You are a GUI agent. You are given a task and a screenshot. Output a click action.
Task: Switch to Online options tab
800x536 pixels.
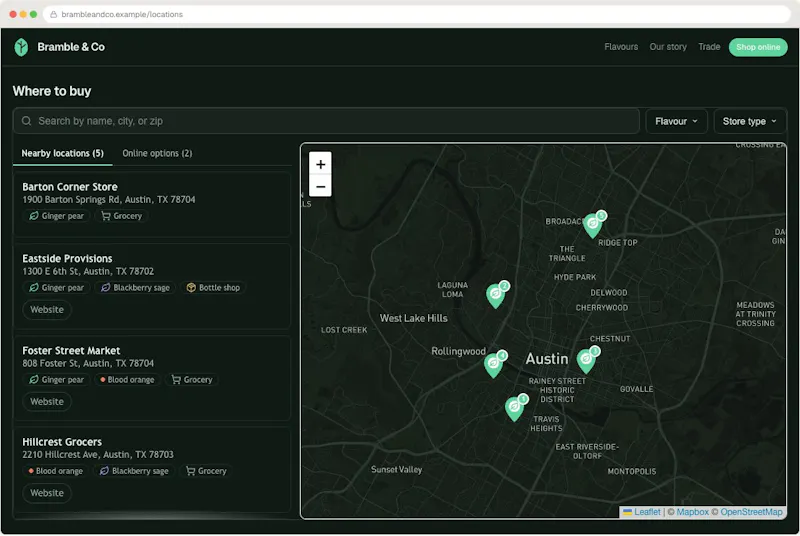157,154
